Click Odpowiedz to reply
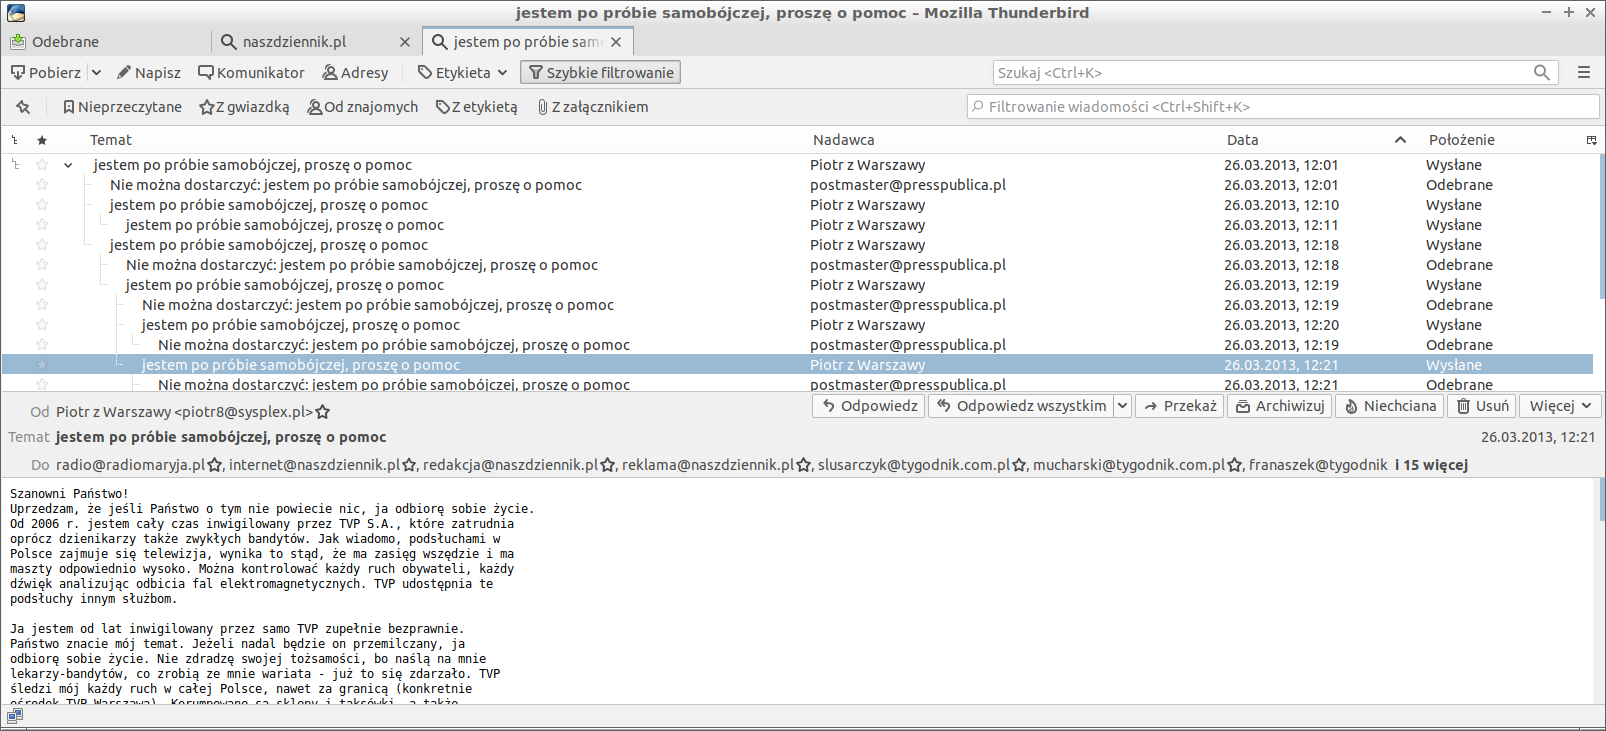Image resolution: width=1606 pixels, height=731 pixels. click(869, 406)
